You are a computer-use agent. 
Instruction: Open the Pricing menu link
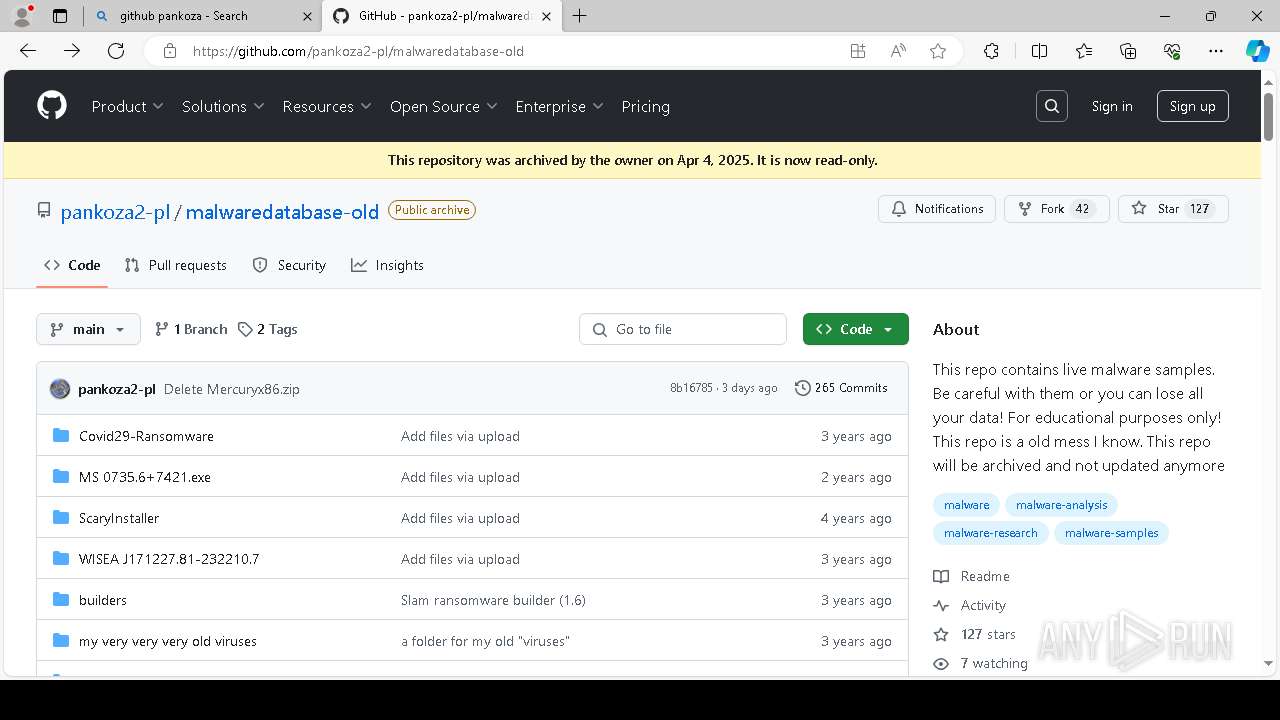click(645, 106)
